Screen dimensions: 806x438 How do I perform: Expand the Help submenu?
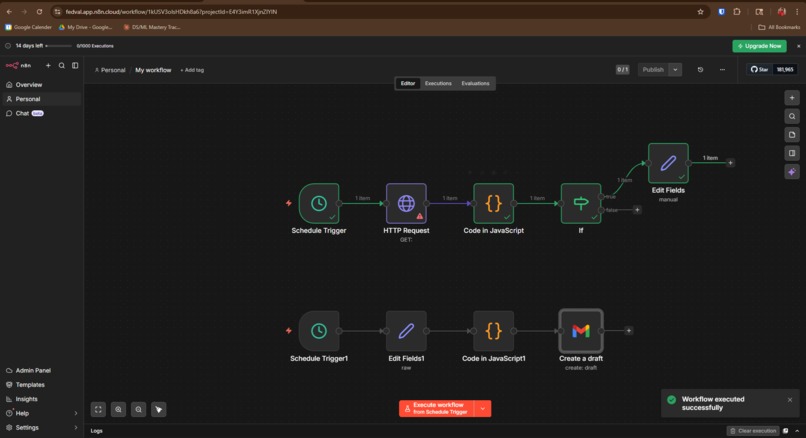76,413
